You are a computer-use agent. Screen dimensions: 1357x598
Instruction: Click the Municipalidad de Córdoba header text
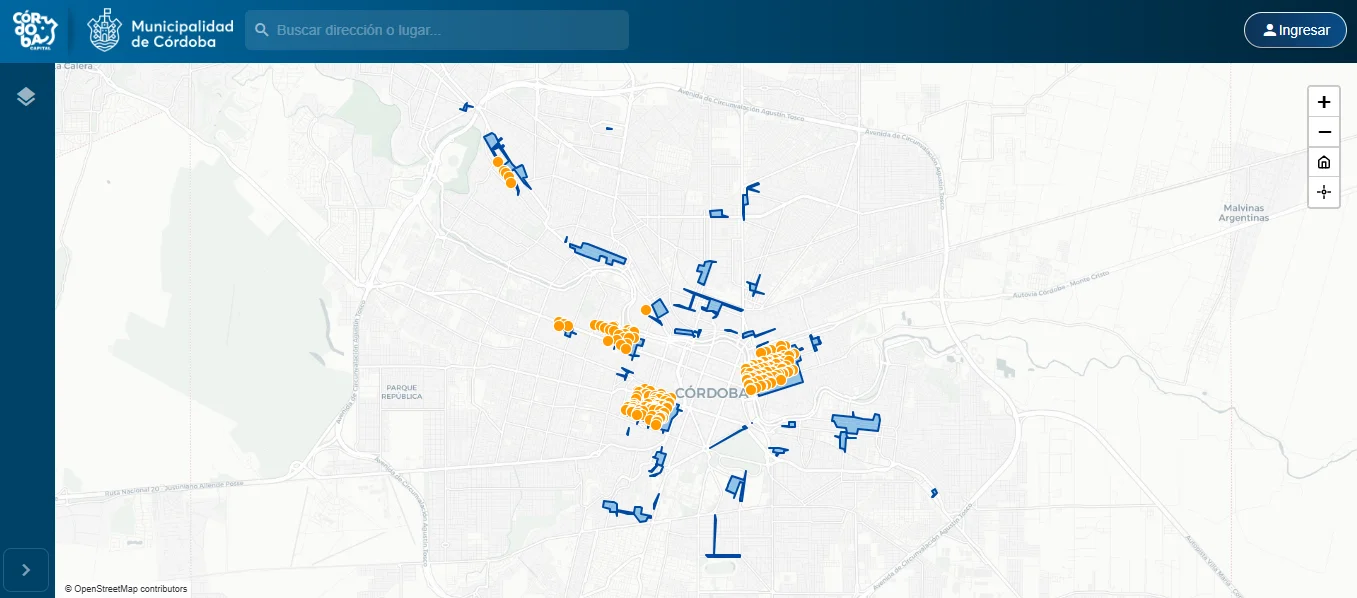click(x=182, y=34)
